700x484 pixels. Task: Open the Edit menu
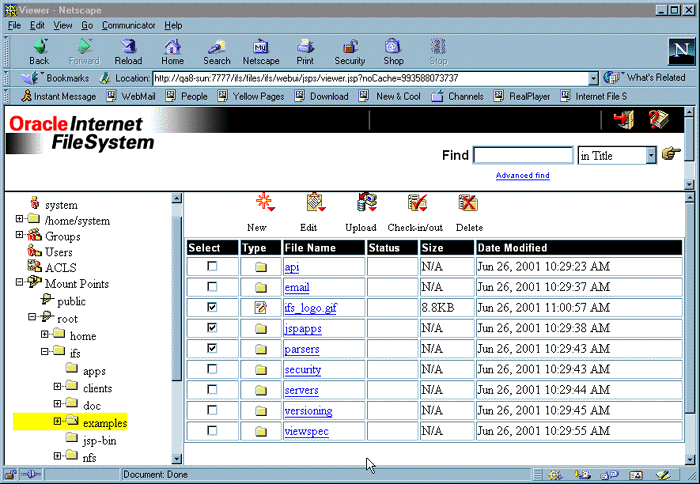tap(37, 25)
